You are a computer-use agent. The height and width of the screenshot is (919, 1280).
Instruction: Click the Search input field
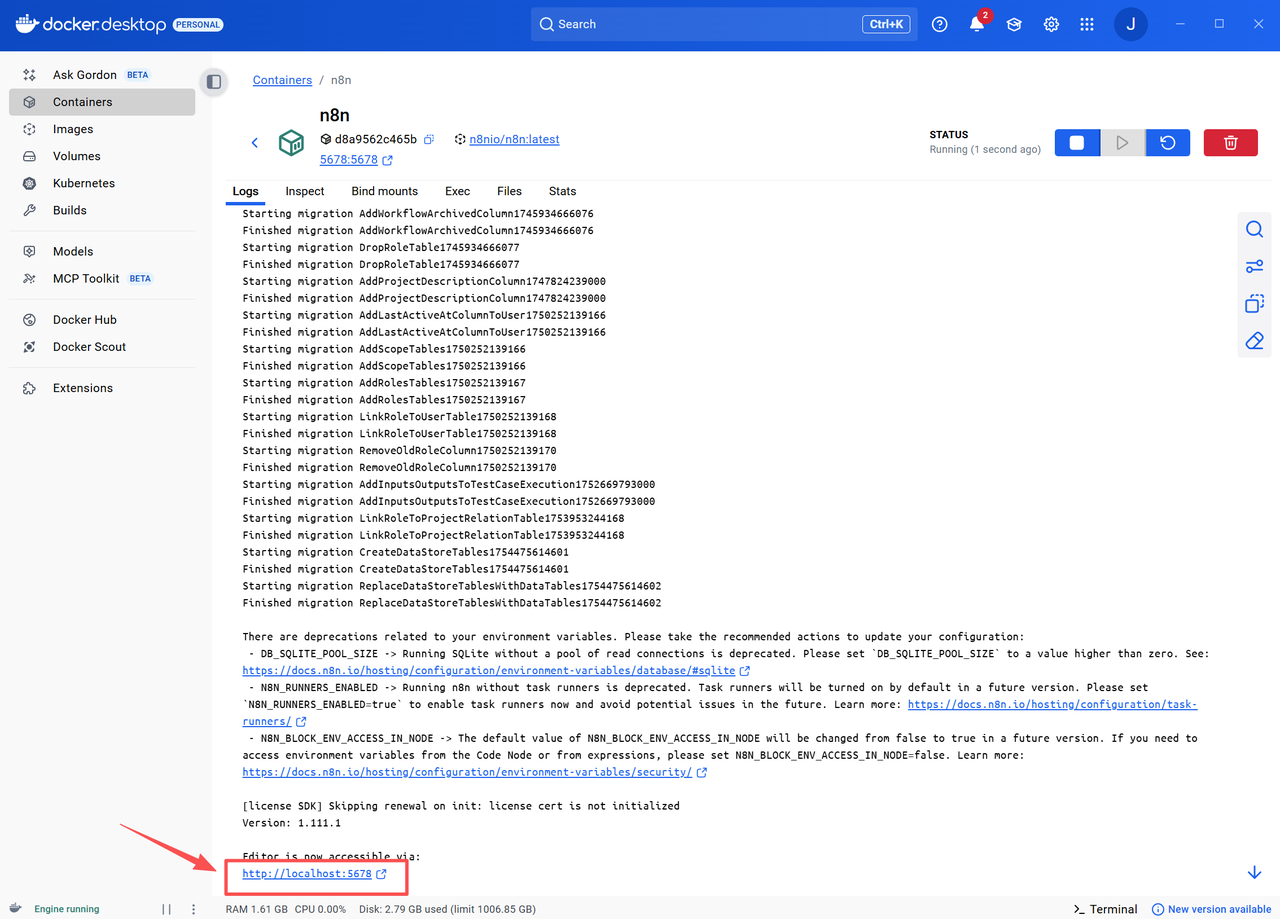[723, 24]
